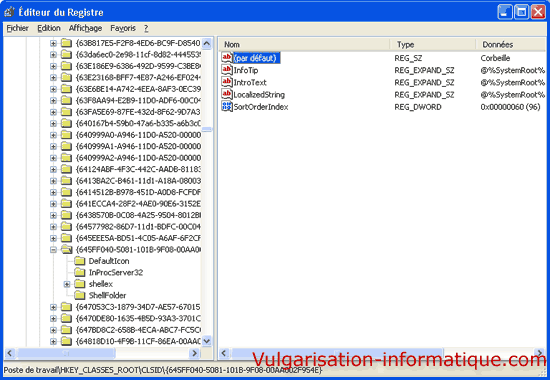This screenshot has width=550, height=380.
Task: Expand the shellex subkey
Action: pyautogui.click(x=67, y=284)
